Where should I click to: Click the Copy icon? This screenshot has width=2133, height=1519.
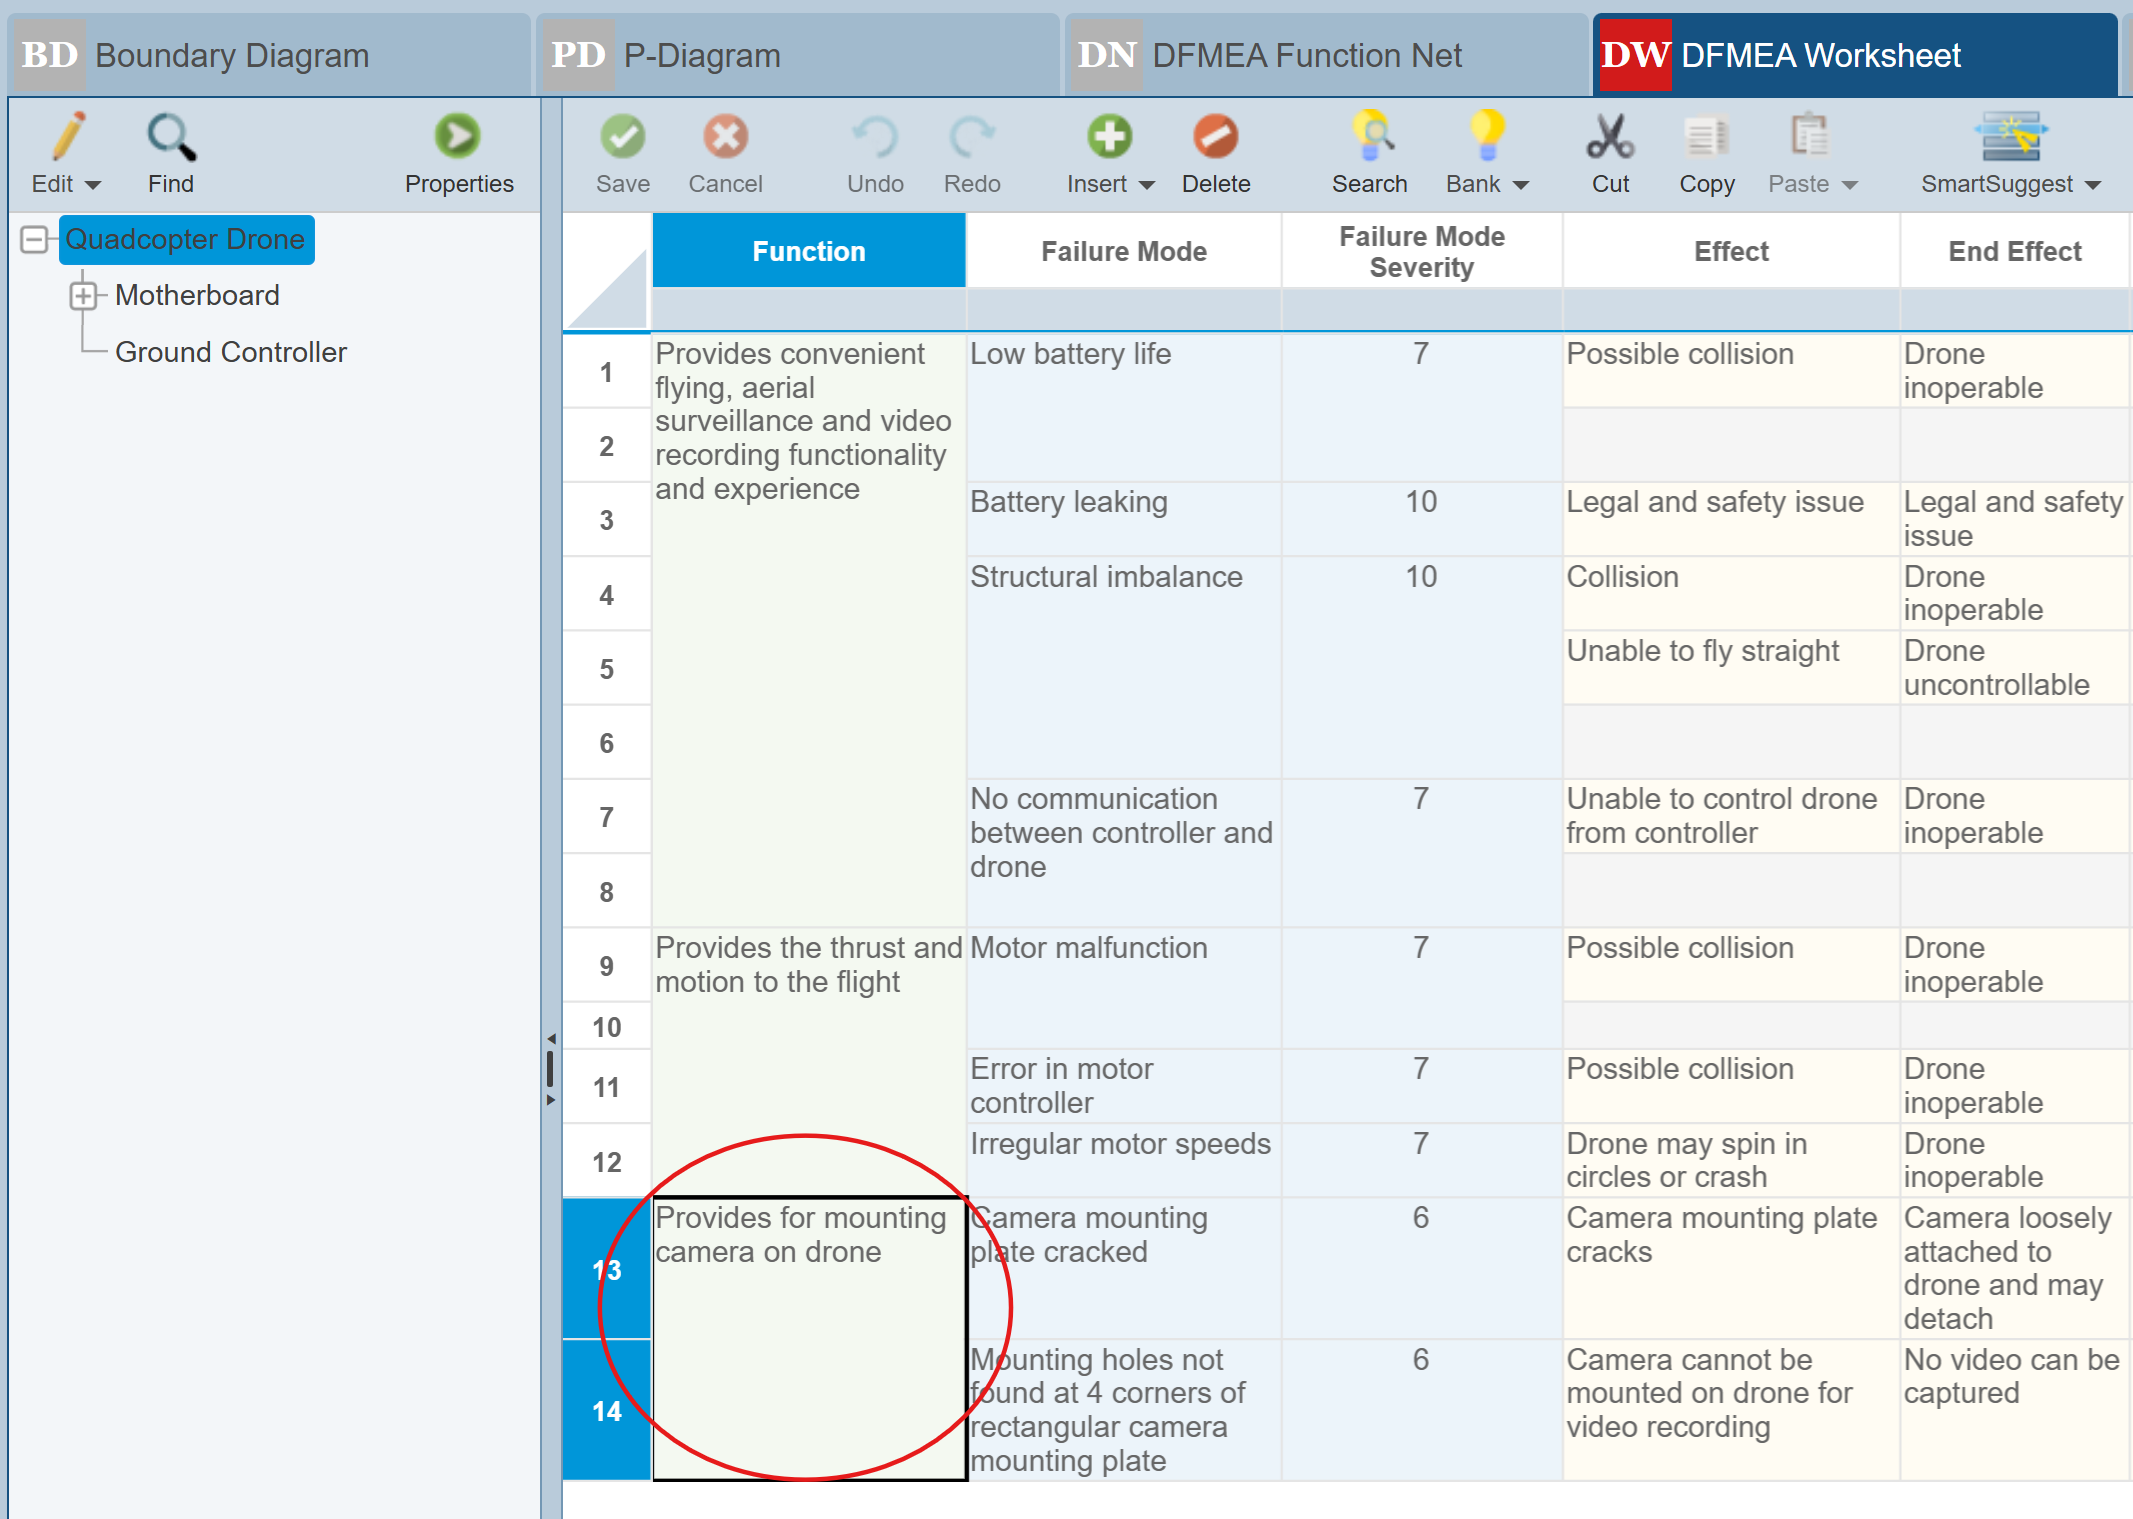coord(1706,137)
